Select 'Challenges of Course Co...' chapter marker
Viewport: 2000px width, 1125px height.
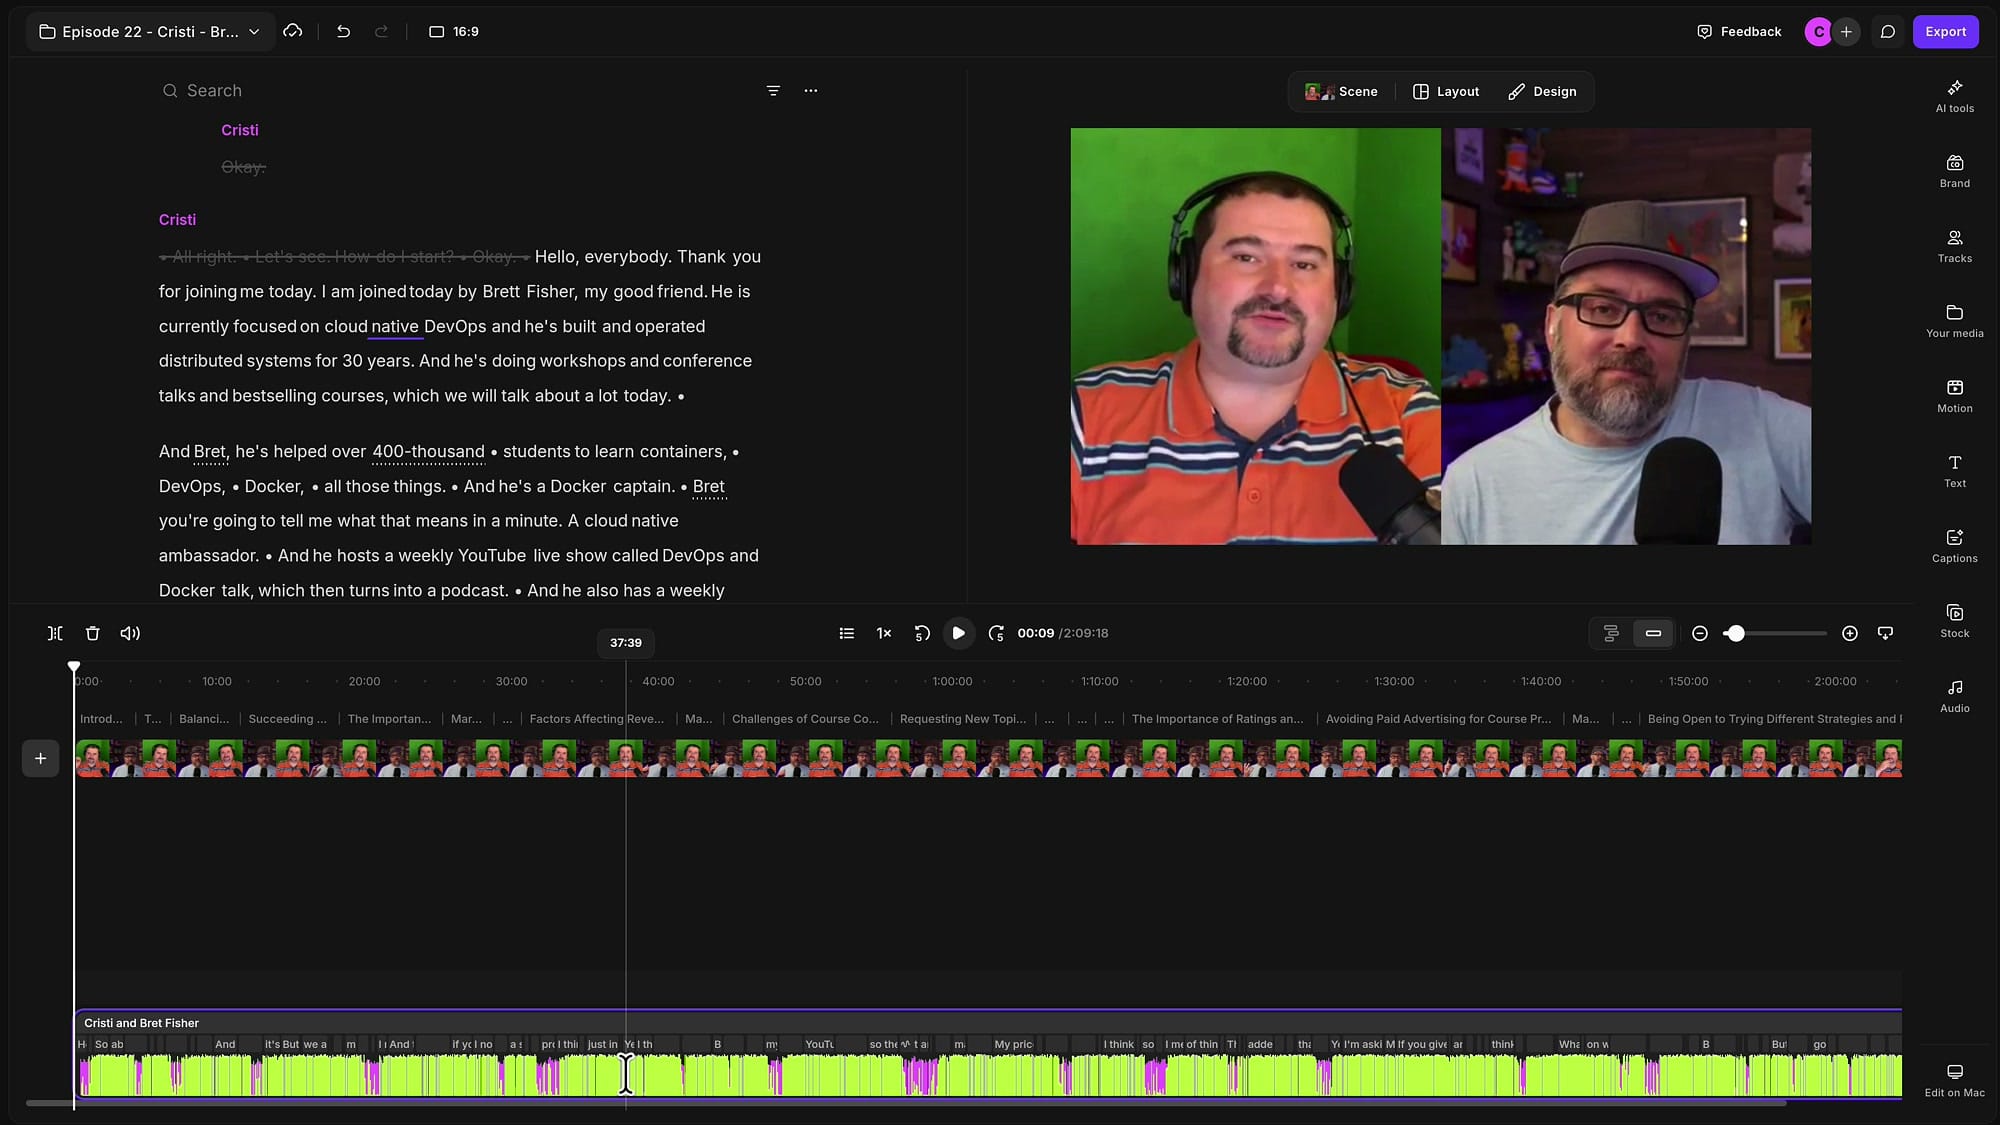pos(805,719)
